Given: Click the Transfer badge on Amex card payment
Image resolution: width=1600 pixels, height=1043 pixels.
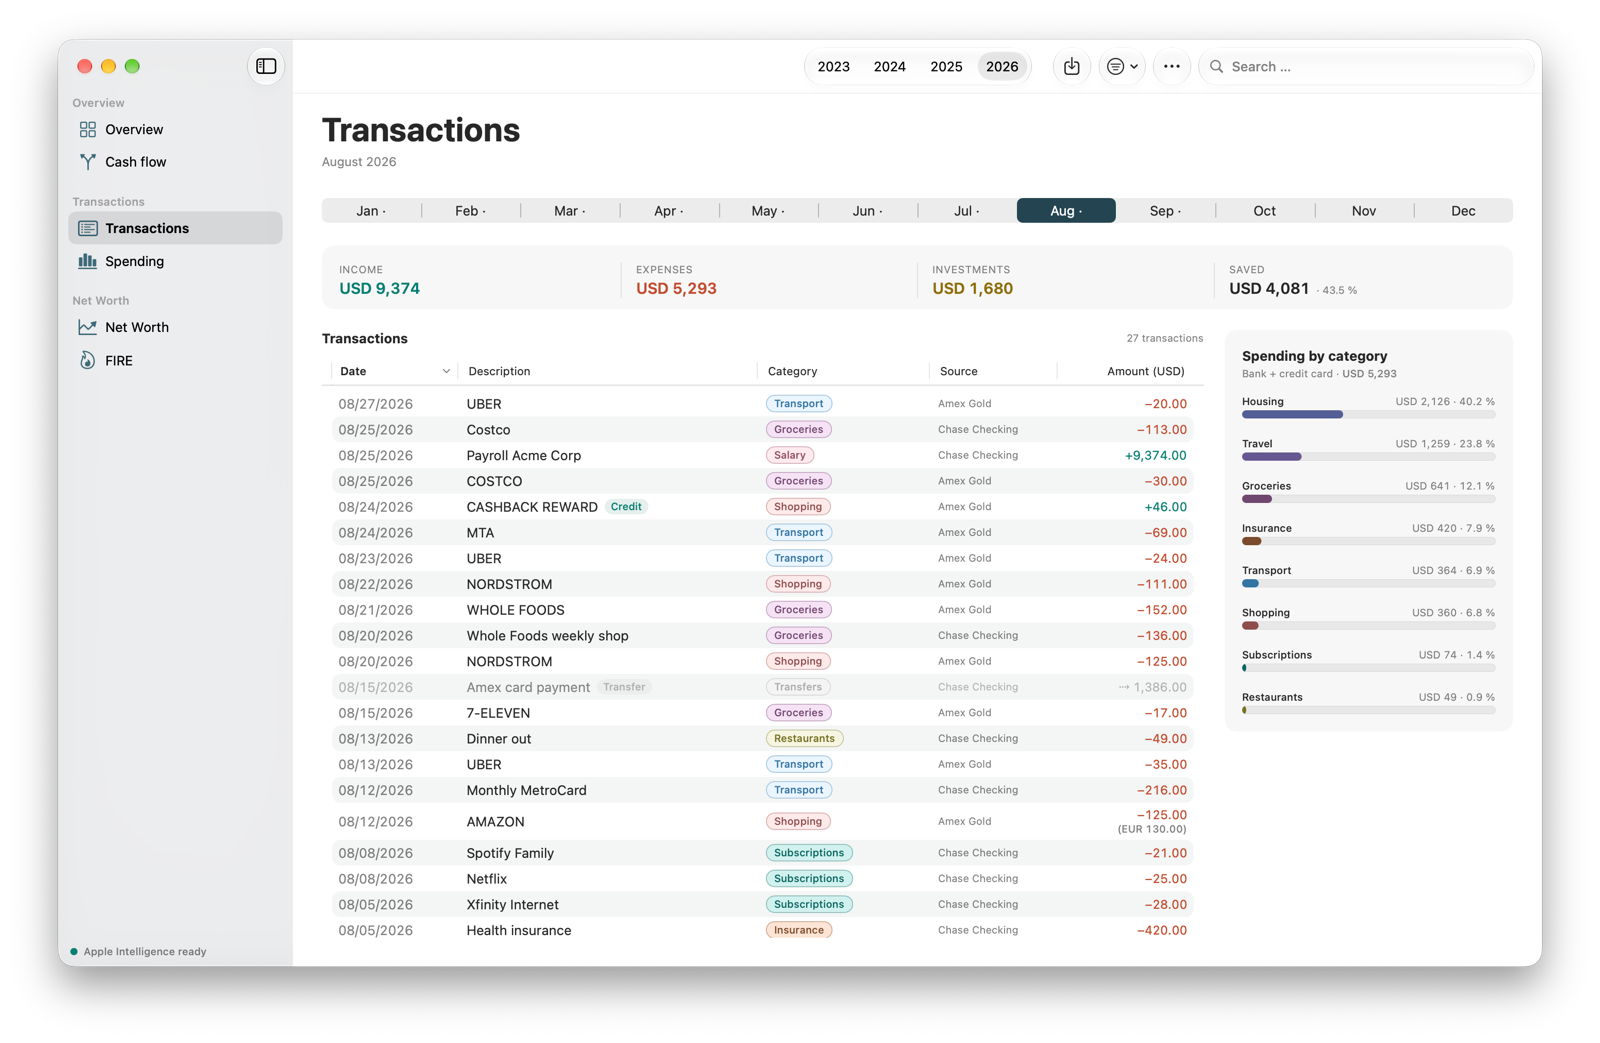Looking at the screenshot, I should [624, 687].
